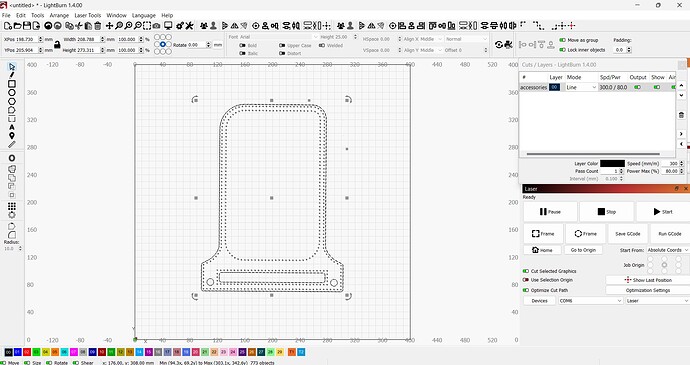Open Device Settings wrench tools icon

(189, 26)
